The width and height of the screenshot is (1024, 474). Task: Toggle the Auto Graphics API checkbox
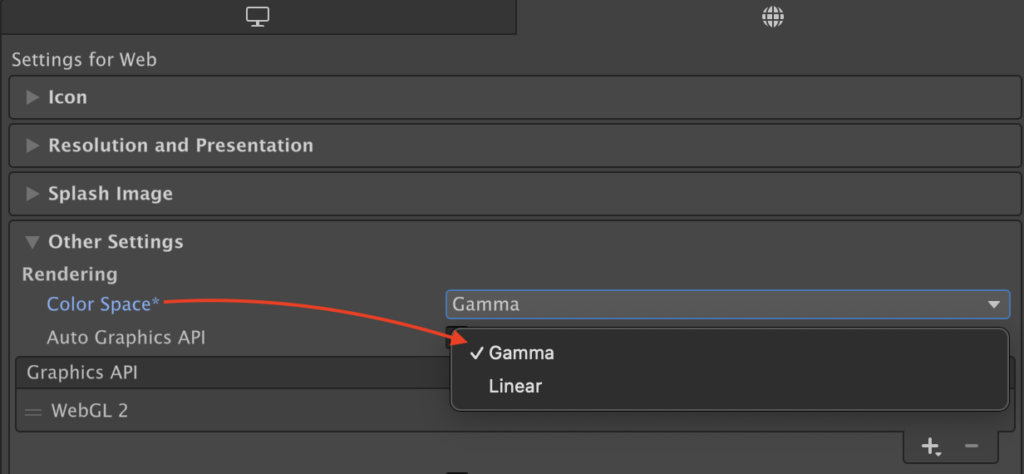457,334
